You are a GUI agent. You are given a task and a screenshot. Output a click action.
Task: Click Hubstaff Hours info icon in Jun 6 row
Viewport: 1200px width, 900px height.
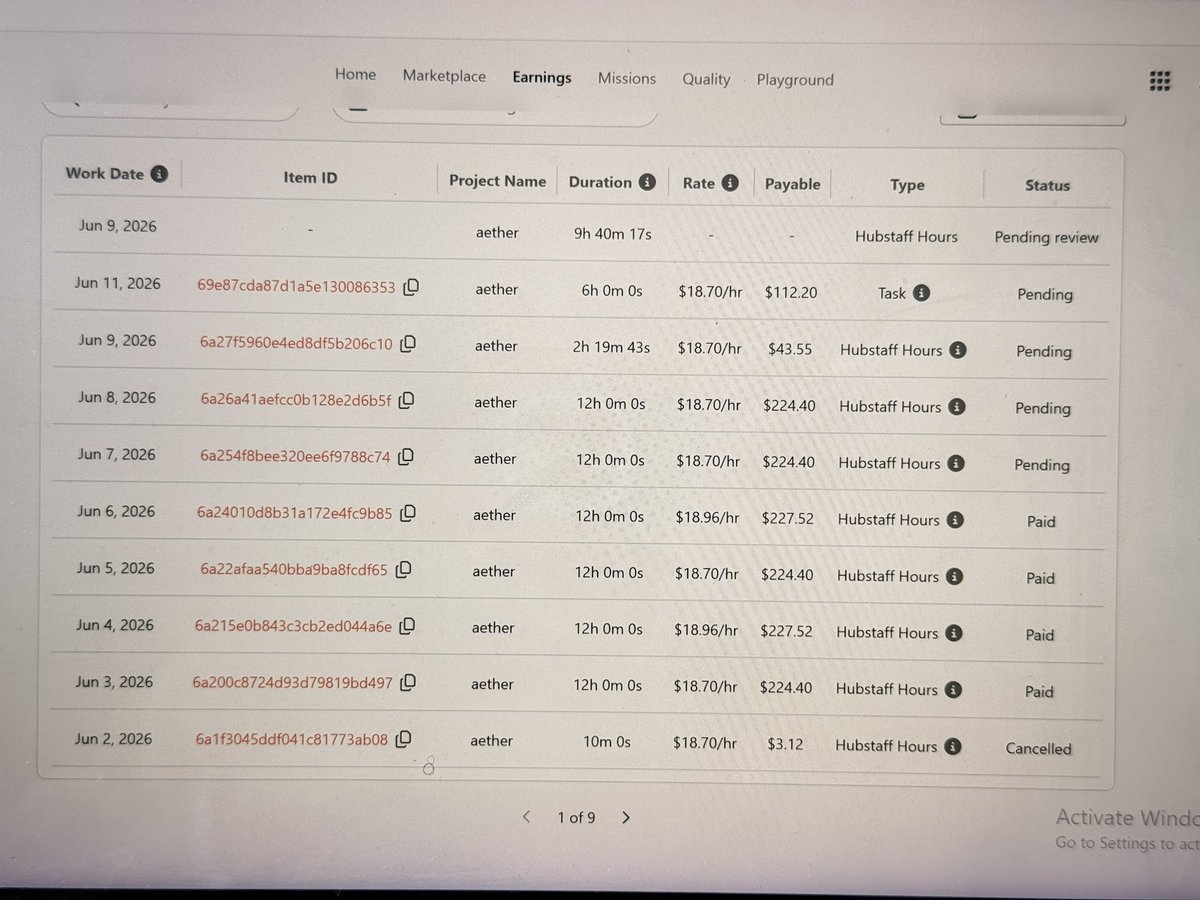click(955, 520)
